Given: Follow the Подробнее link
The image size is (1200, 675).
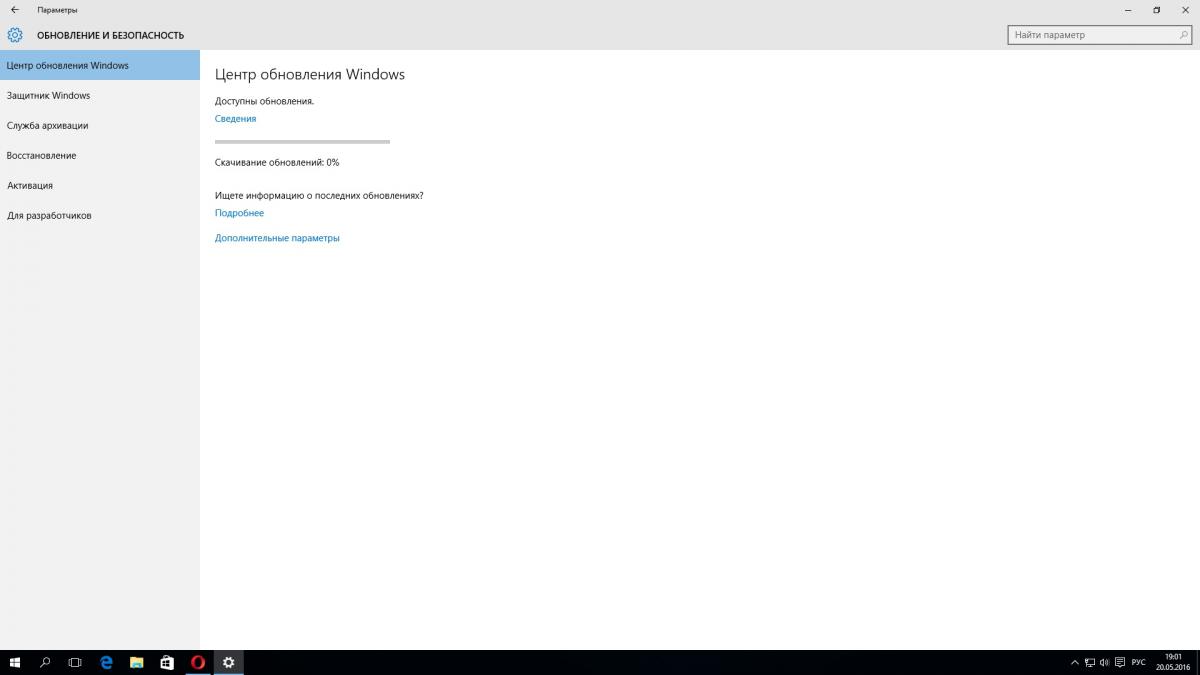Looking at the screenshot, I should click(x=239, y=213).
